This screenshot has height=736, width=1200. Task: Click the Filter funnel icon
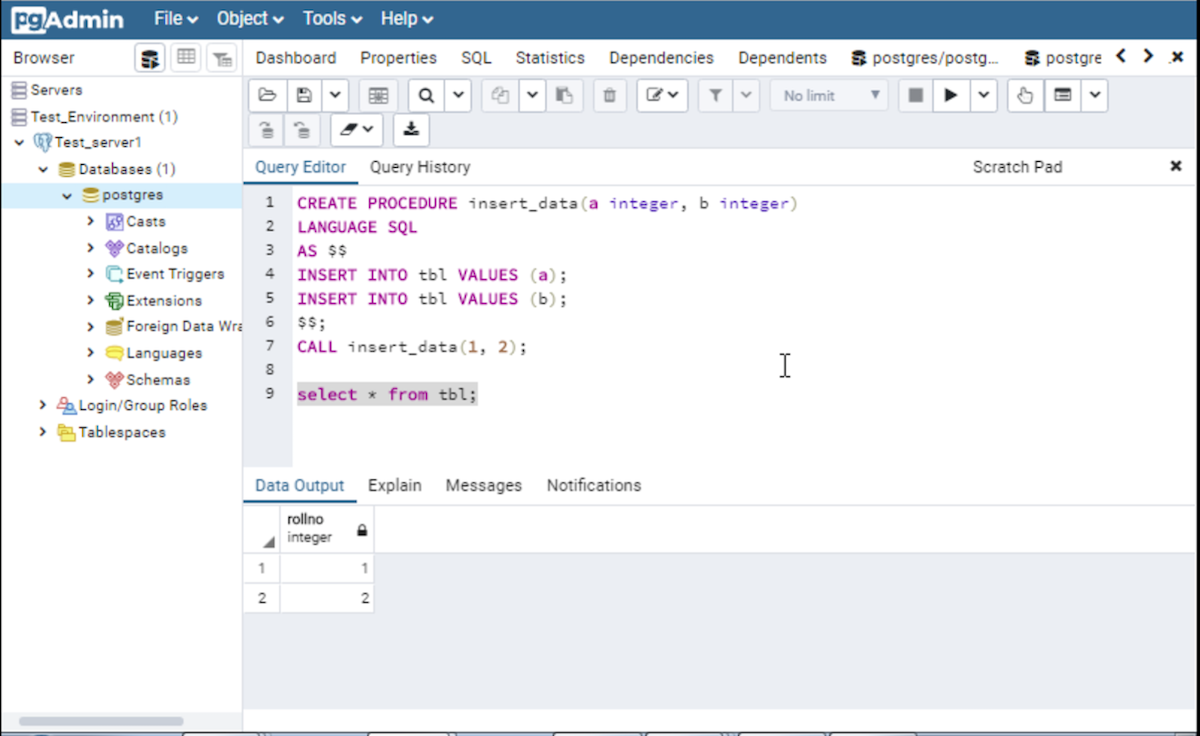tap(716, 96)
